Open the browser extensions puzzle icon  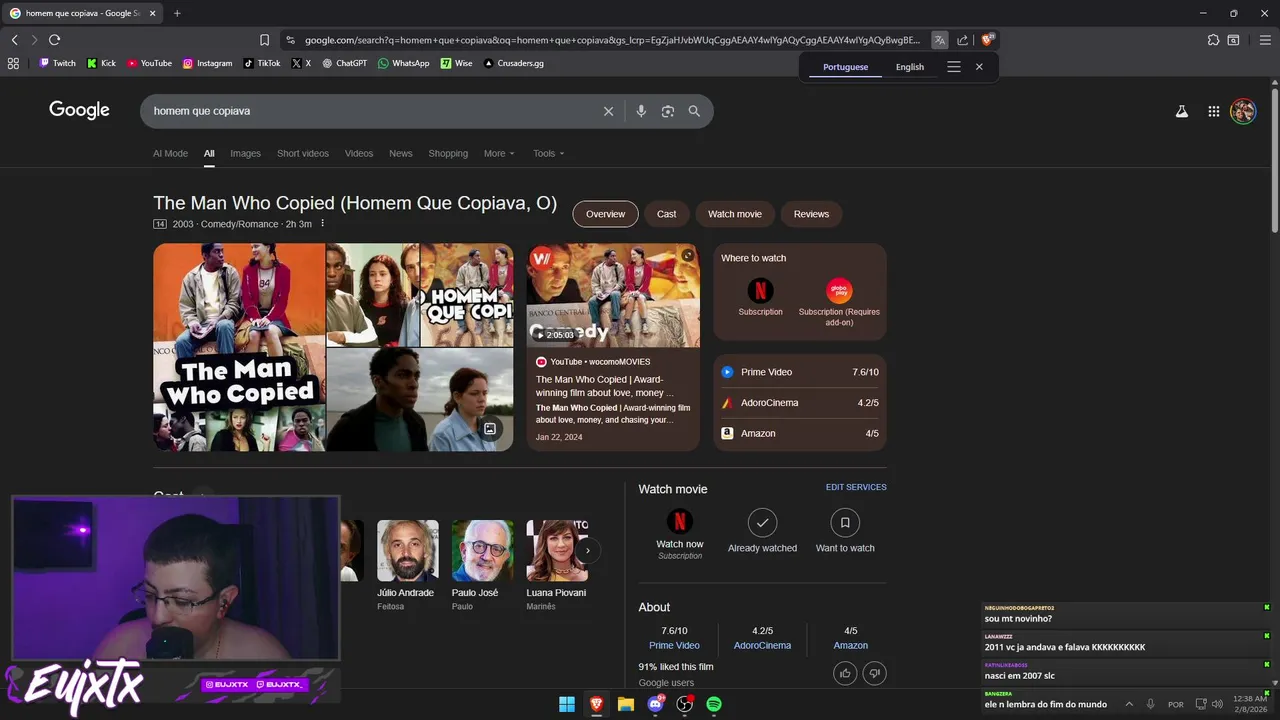[x=1213, y=40]
